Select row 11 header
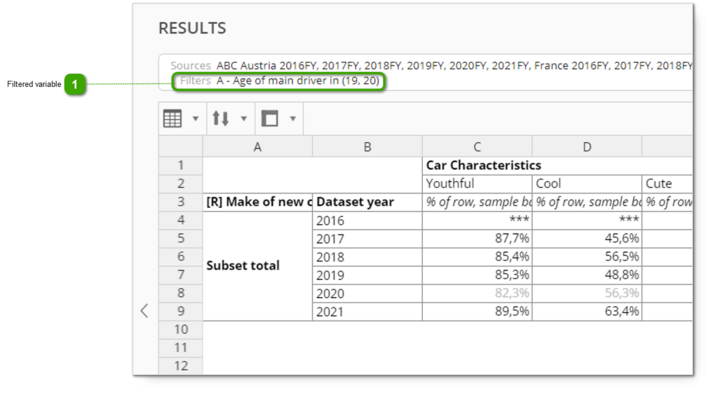Image resolution: width=711 pixels, height=393 pixels. pyautogui.click(x=180, y=348)
